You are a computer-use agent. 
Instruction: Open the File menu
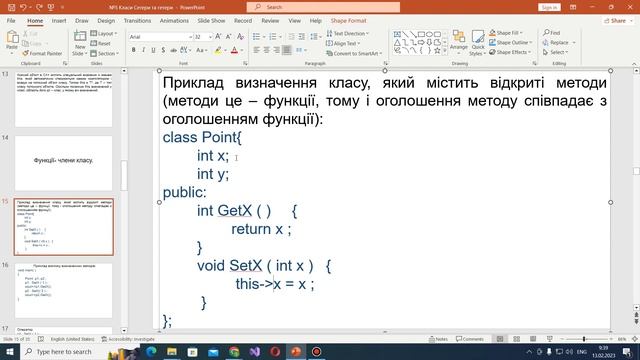(11, 20)
